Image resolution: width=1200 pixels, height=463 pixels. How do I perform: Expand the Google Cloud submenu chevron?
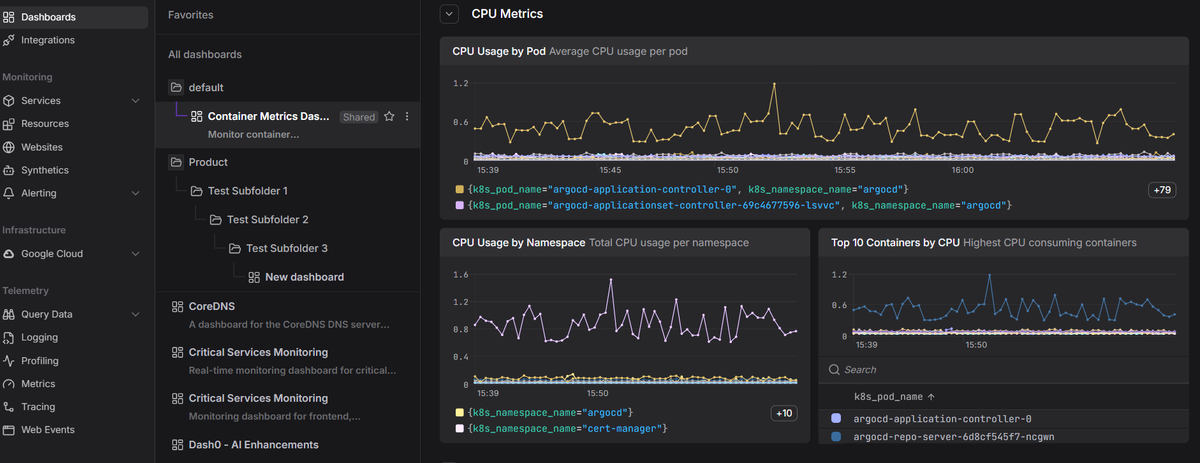(x=136, y=254)
